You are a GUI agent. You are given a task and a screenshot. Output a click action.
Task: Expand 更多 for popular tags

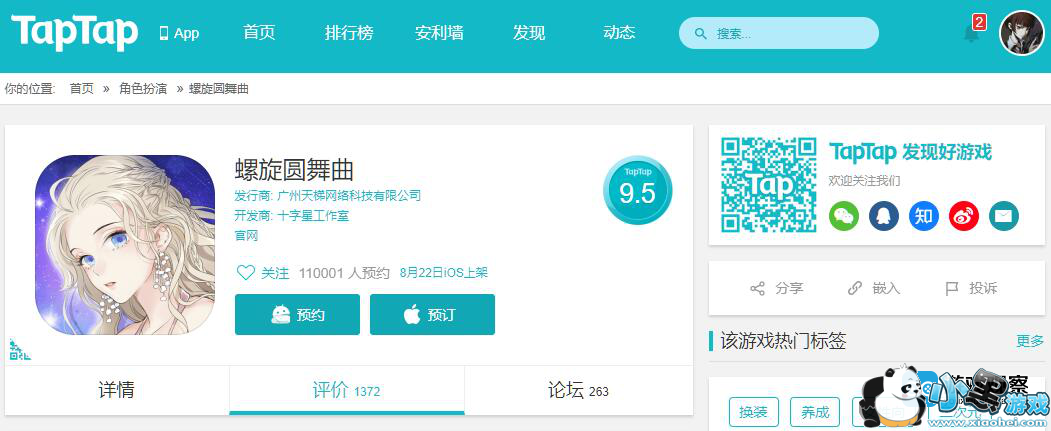(x=1030, y=341)
